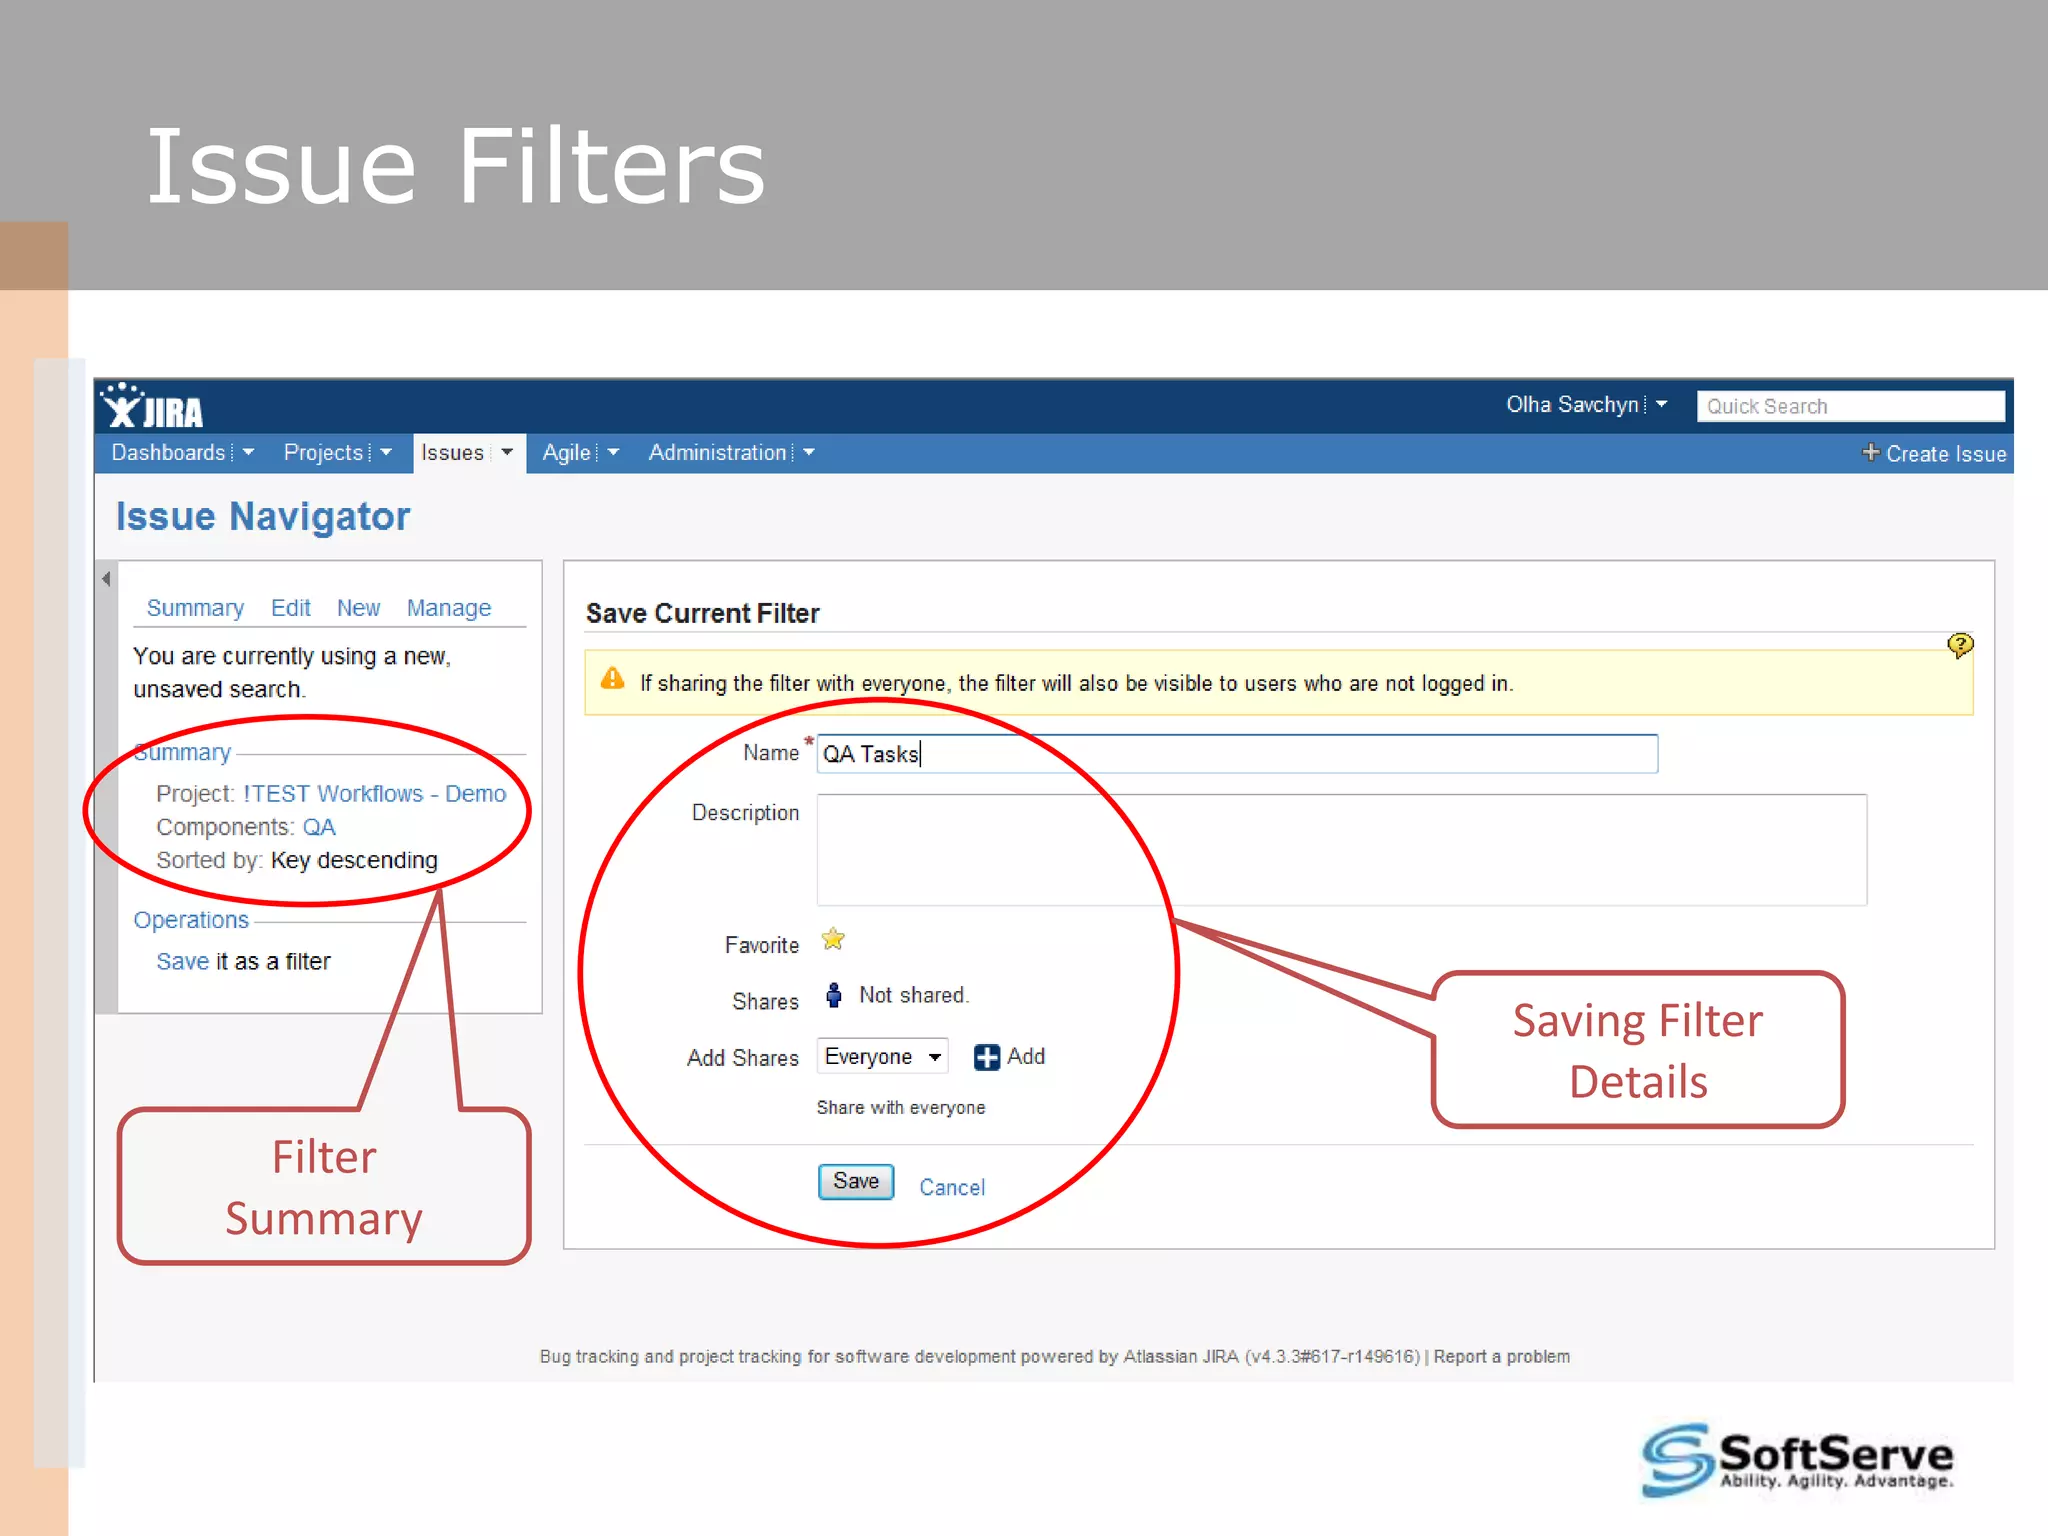Switch to the New tab
Image resolution: width=2048 pixels, height=1536 pixels.
pos(358,608)
